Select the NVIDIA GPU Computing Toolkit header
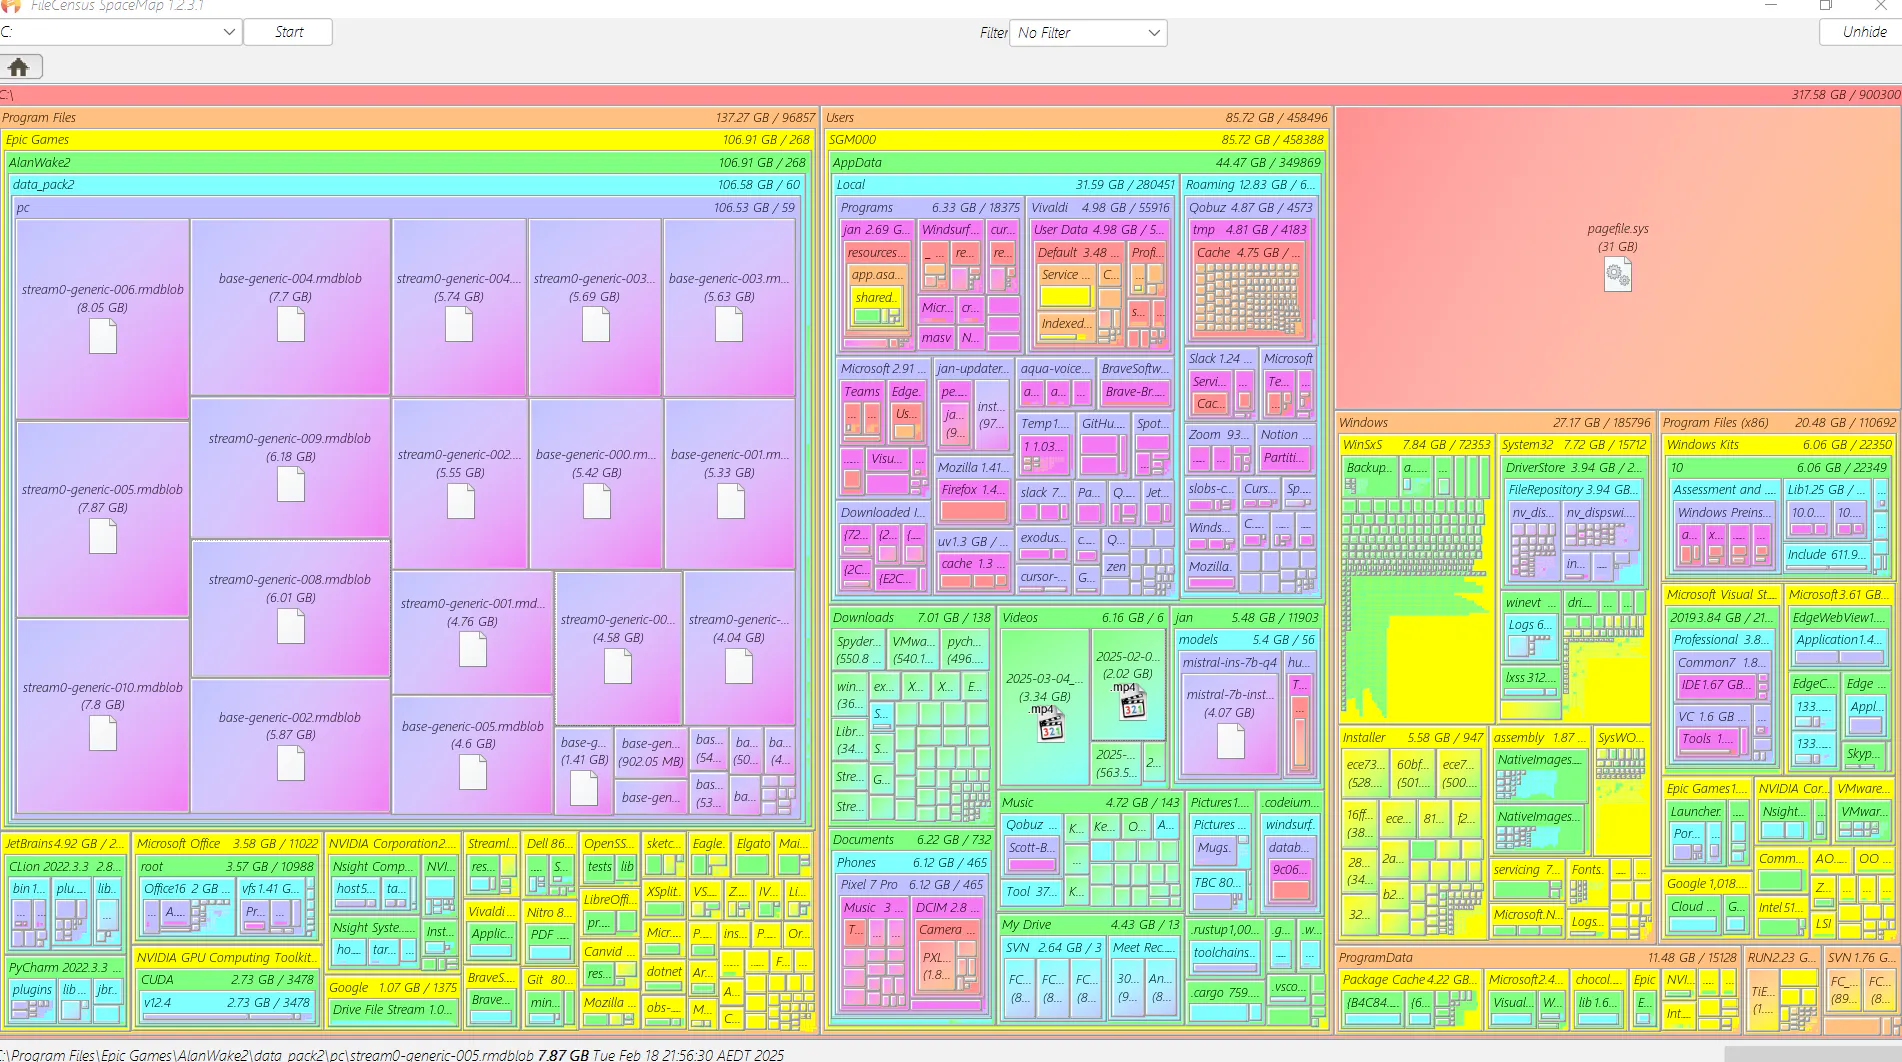Image resolution: width=1902 pixels, height=1062 pixels. tap(227, 957)
